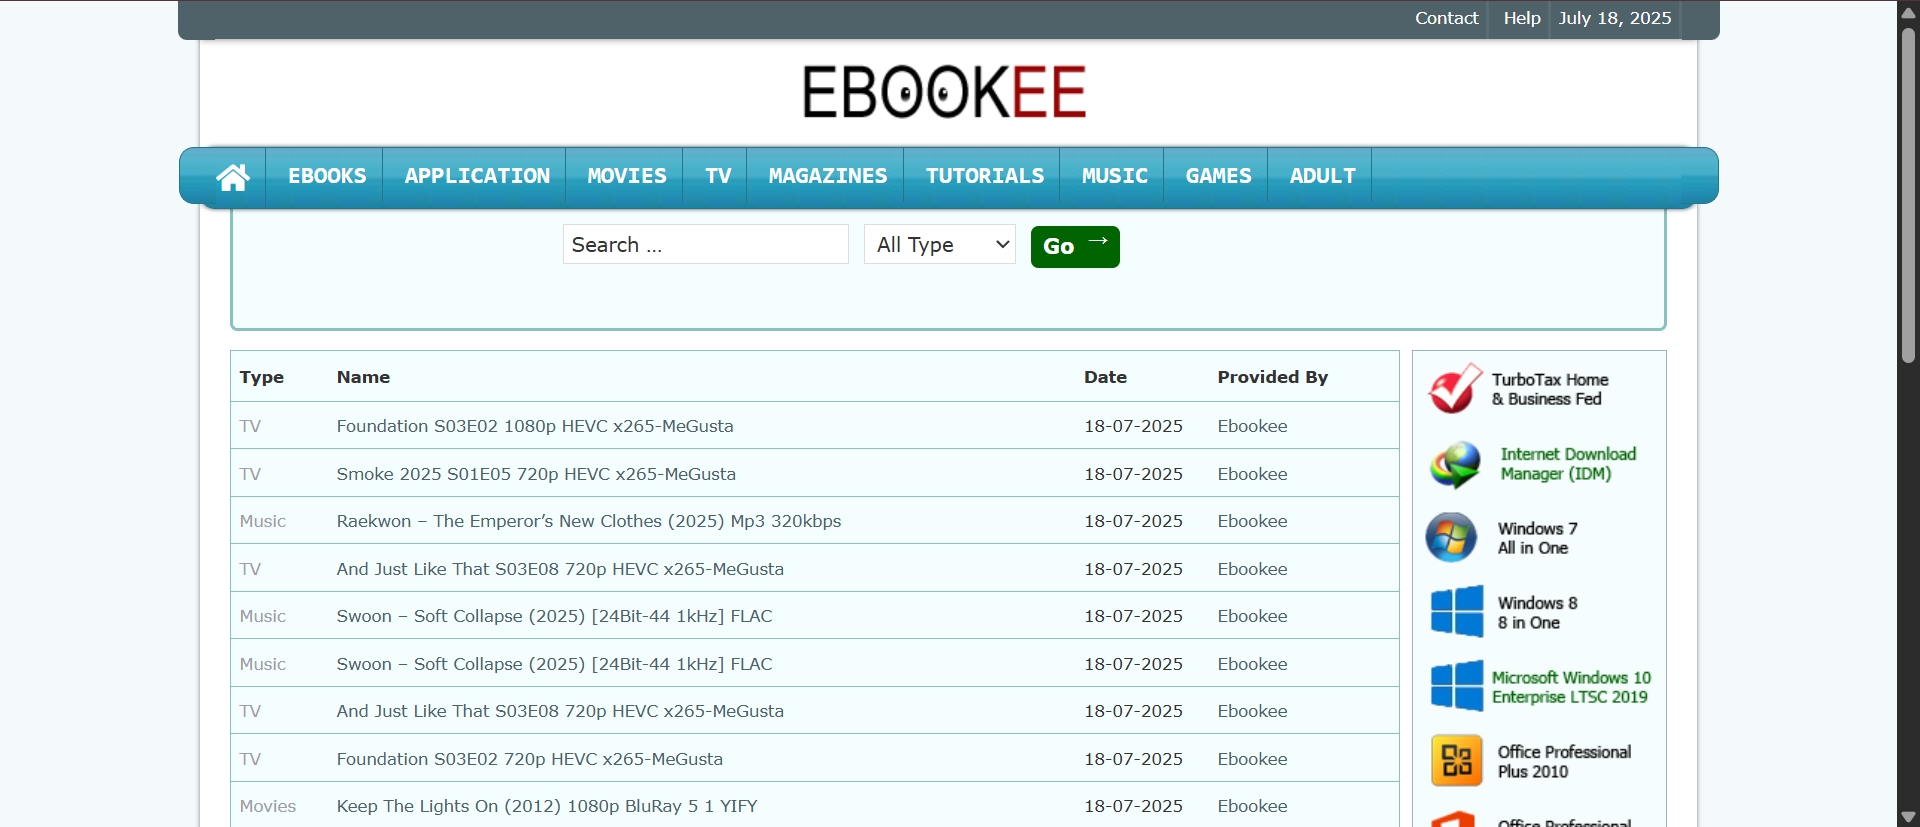Click date 18-07-2025 in Foundation 1080p row
The height and width of the screenshot is (827, 1920).
(x=1133, y=426)
